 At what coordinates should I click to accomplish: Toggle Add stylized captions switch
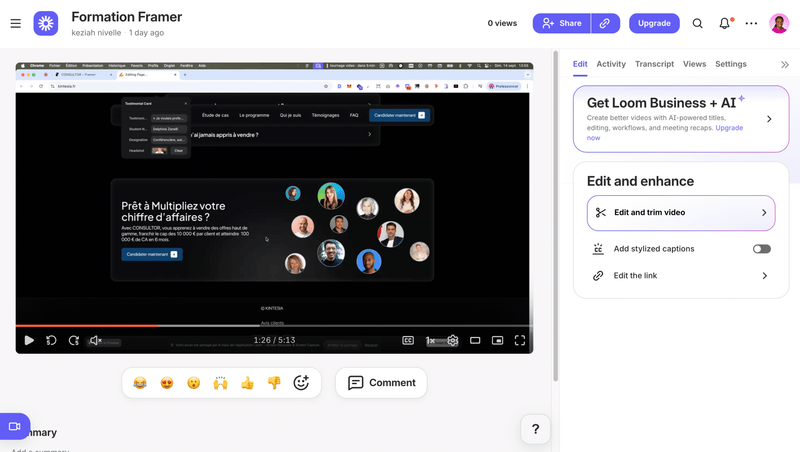pyautogui.click(x=761, y=249)
